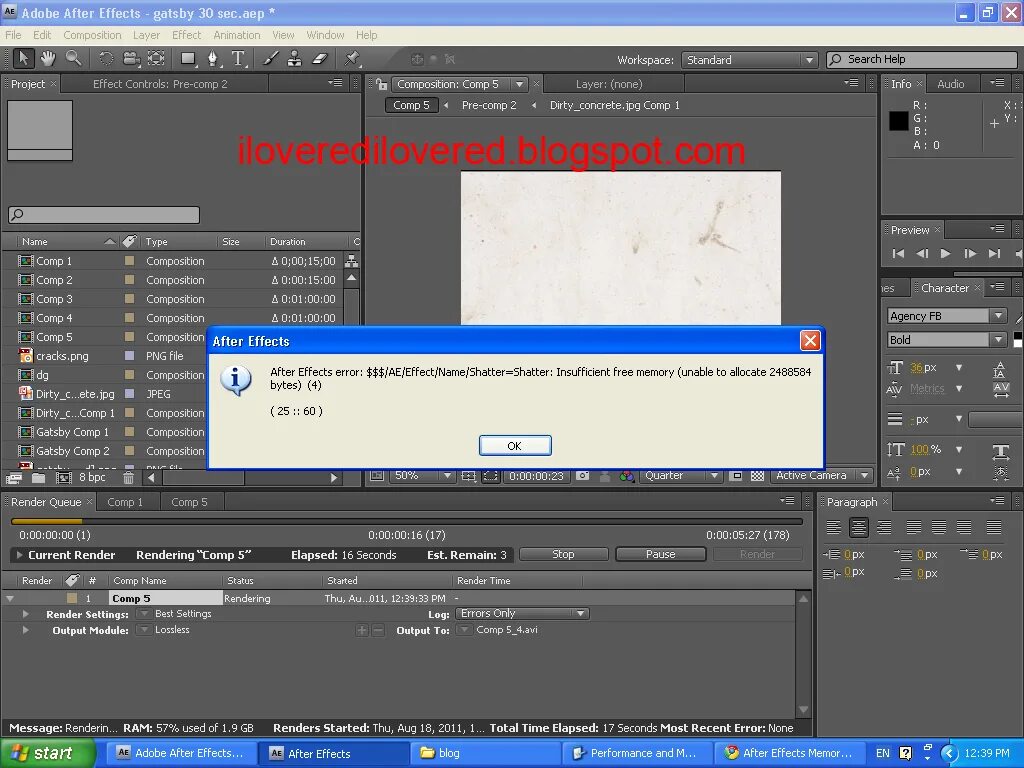This screenshot has height=768, width=1024.
Task: Click the black color swatch in Info panel
Action: click(899, 121)
